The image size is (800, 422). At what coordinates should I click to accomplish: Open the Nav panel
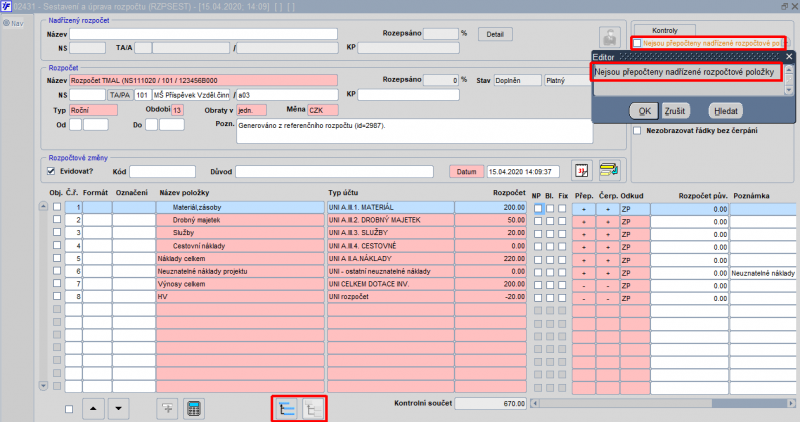point(14,23)
